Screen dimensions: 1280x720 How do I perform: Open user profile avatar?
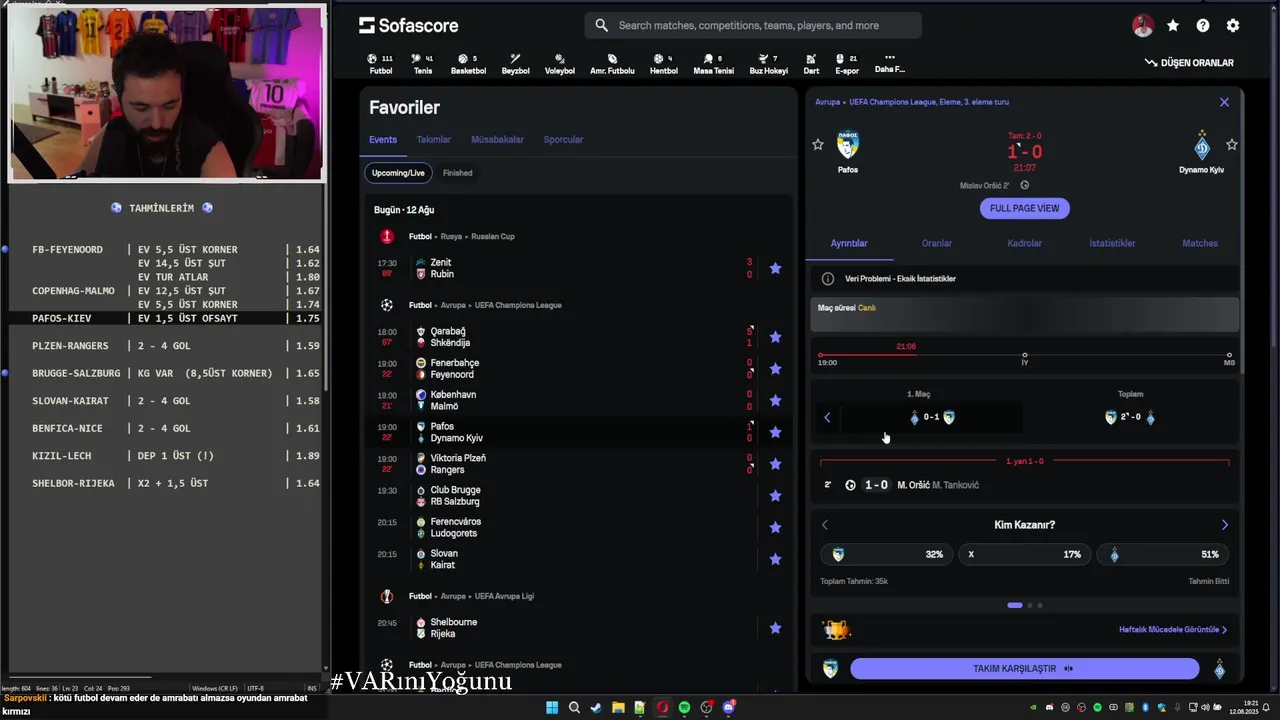point(1143,26)
